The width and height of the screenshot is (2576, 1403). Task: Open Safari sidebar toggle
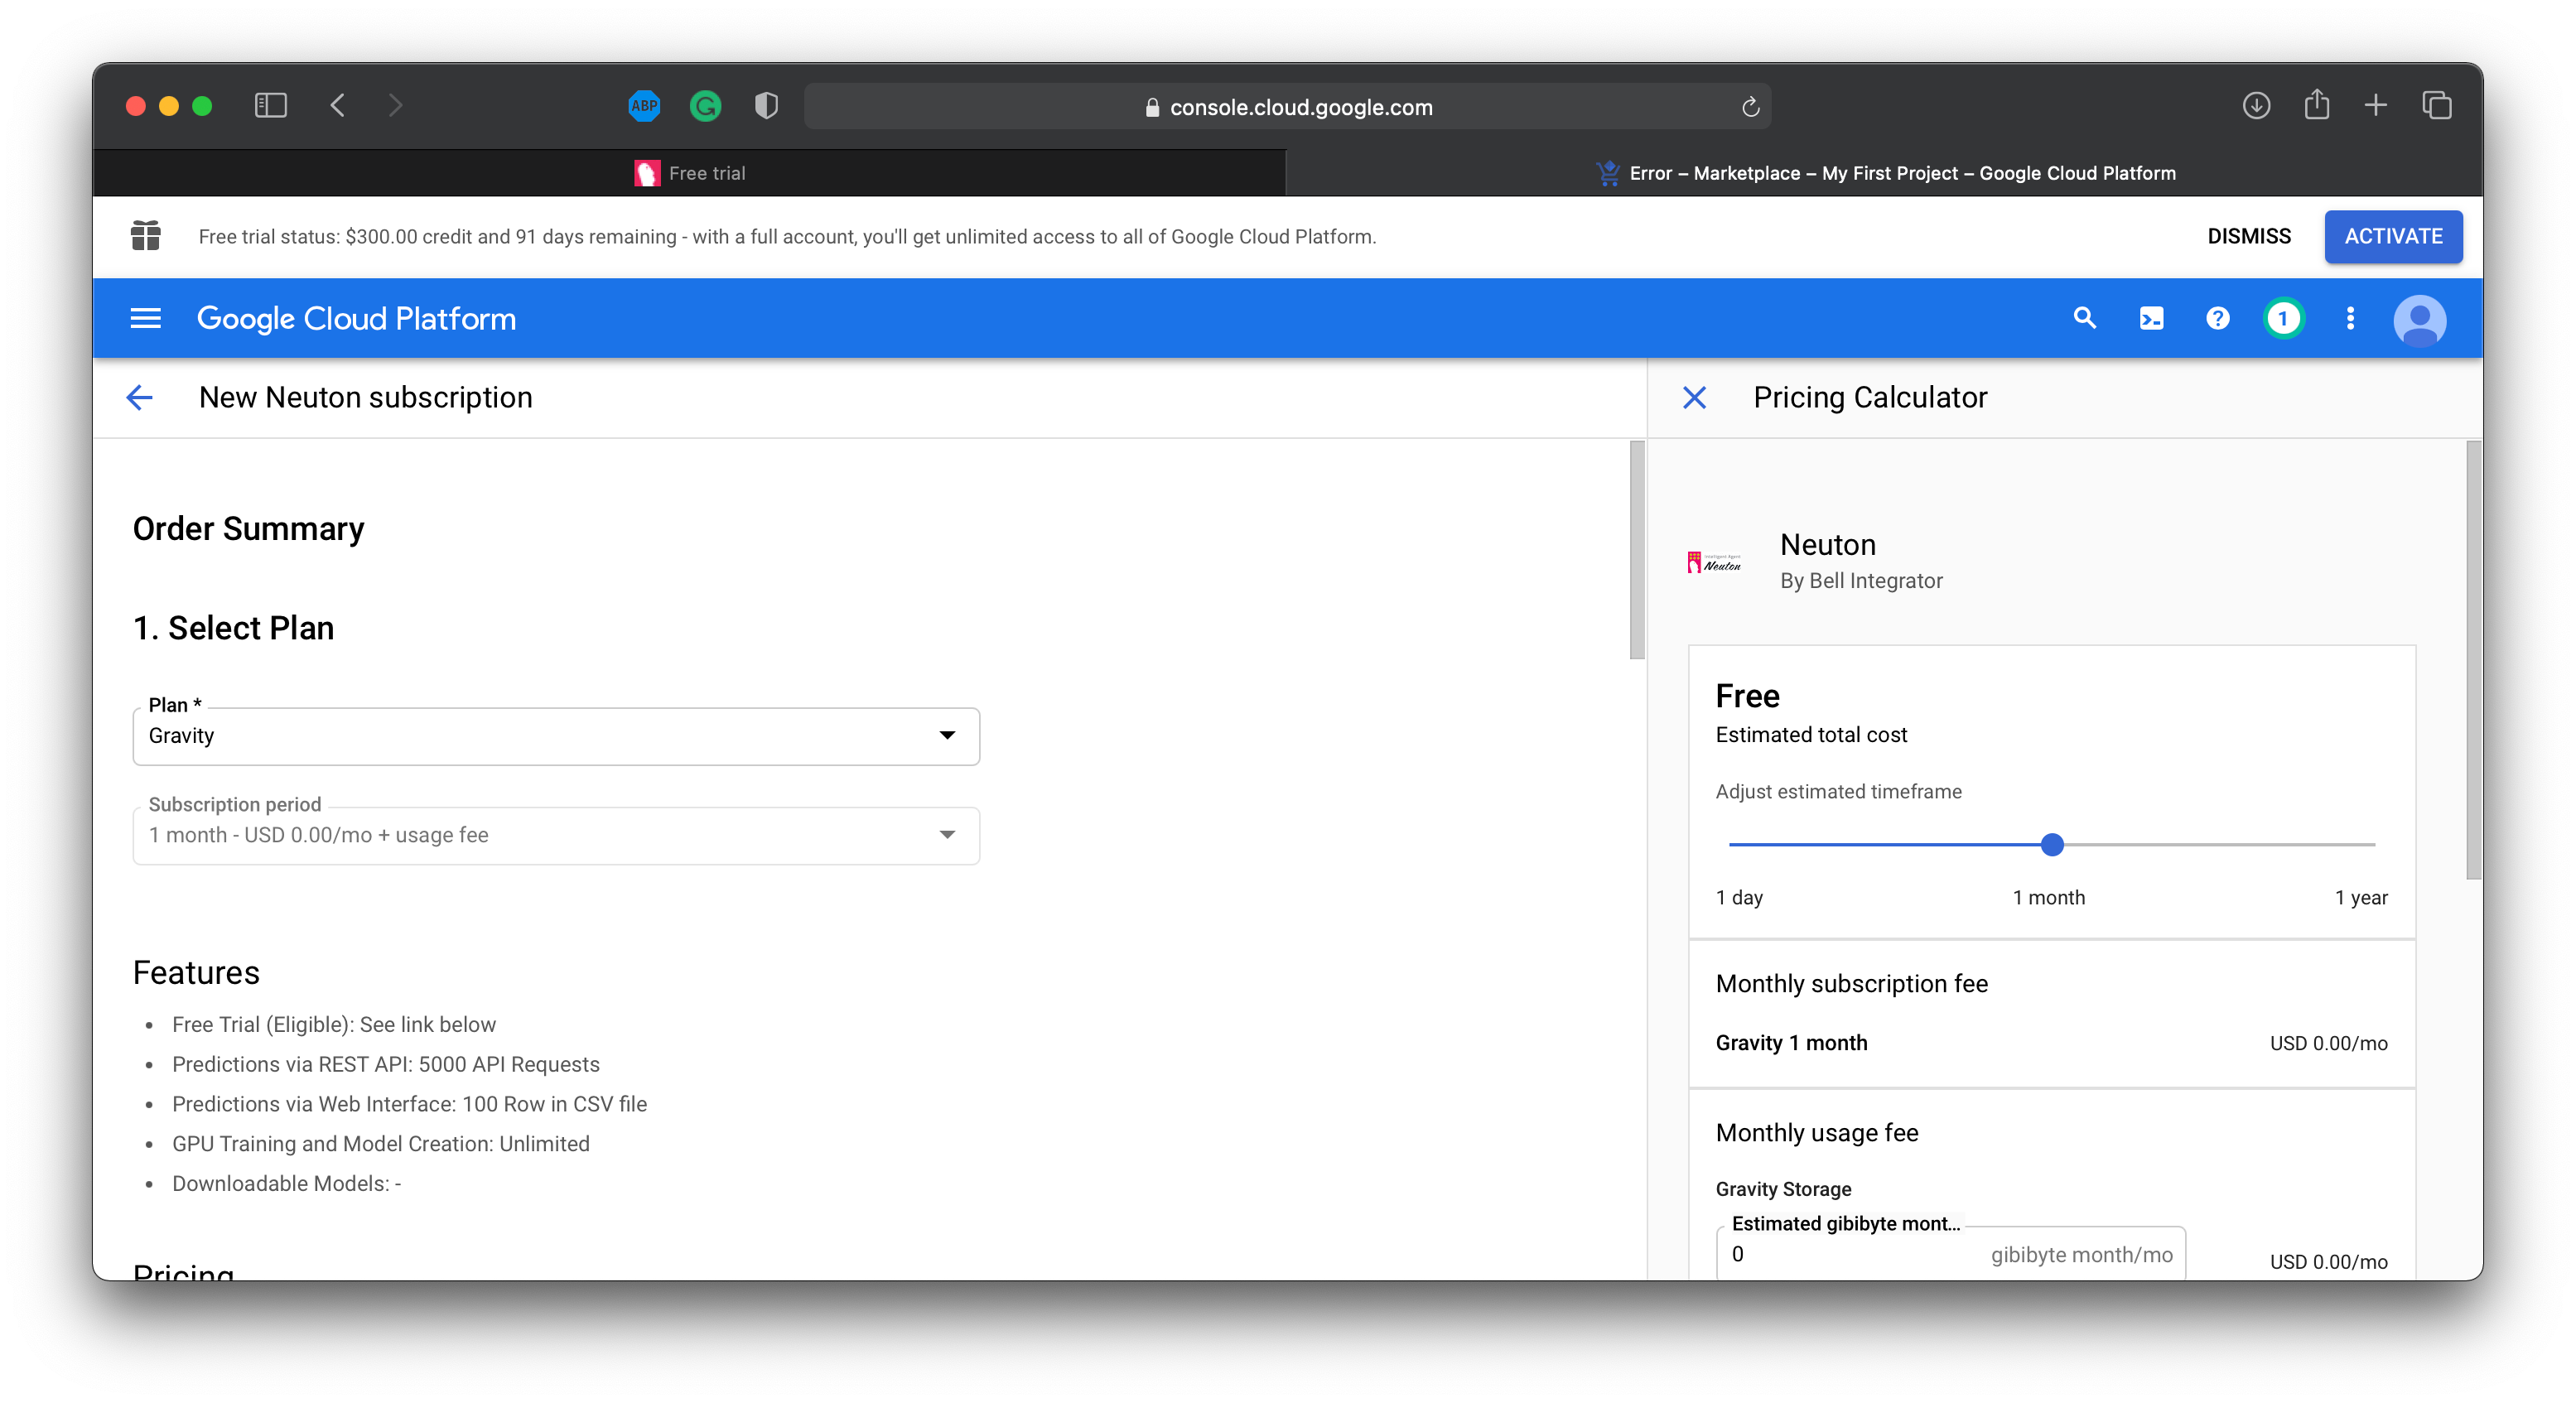coord(270,106)
